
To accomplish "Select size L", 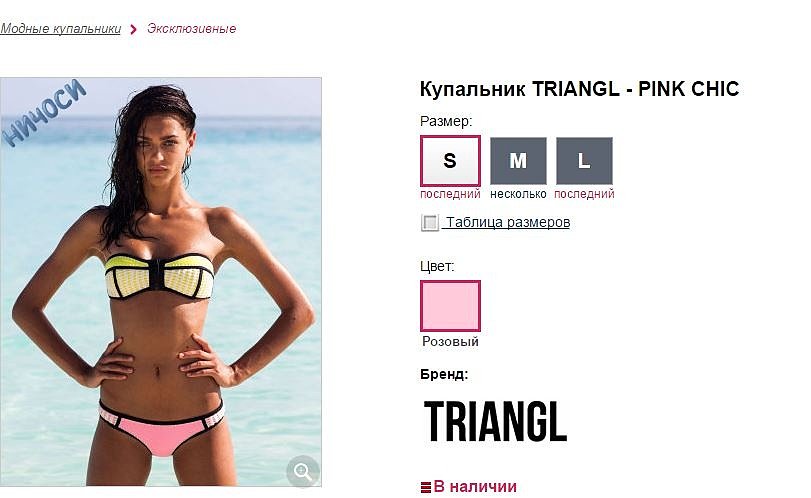I will click(x=584, y=161).
